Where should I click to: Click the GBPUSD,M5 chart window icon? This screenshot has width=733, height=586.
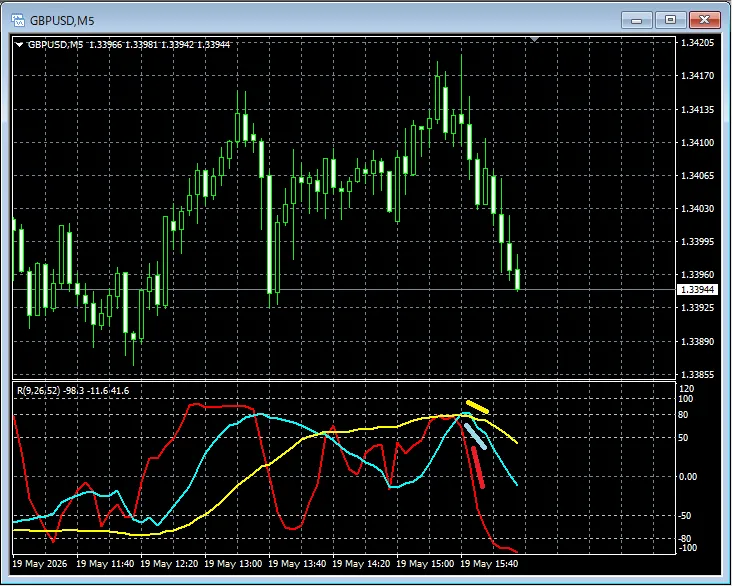[18, 20]
